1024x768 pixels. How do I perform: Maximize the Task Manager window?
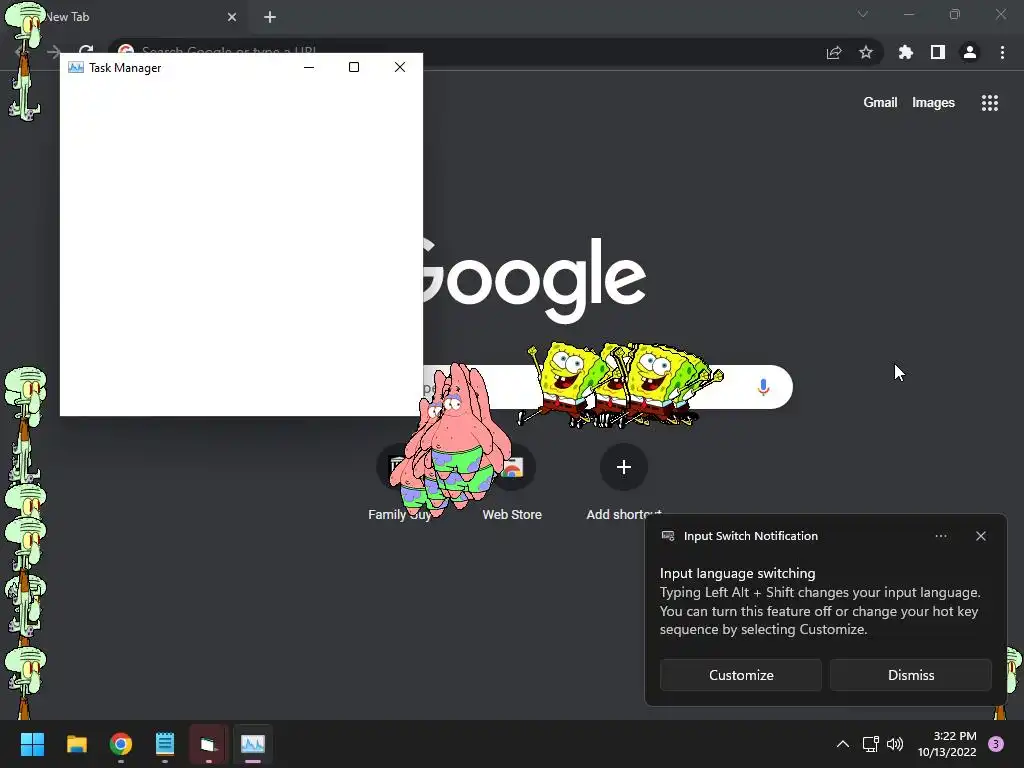pos(354,67)
